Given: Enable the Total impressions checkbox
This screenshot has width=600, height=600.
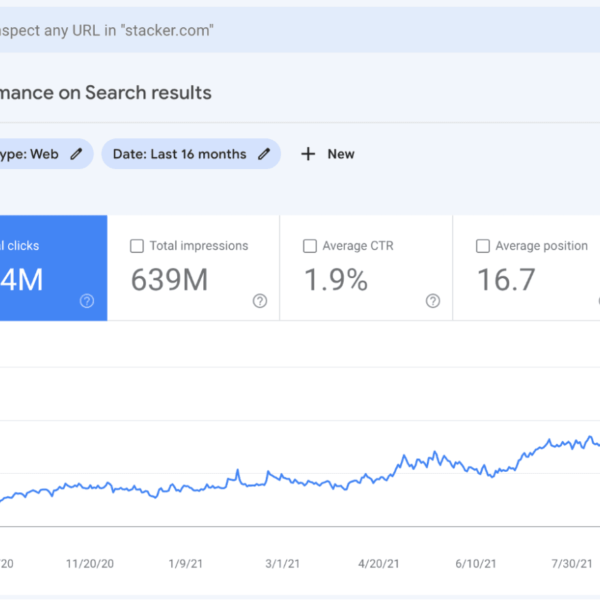Looking at the screenshot, I should 137,246.
